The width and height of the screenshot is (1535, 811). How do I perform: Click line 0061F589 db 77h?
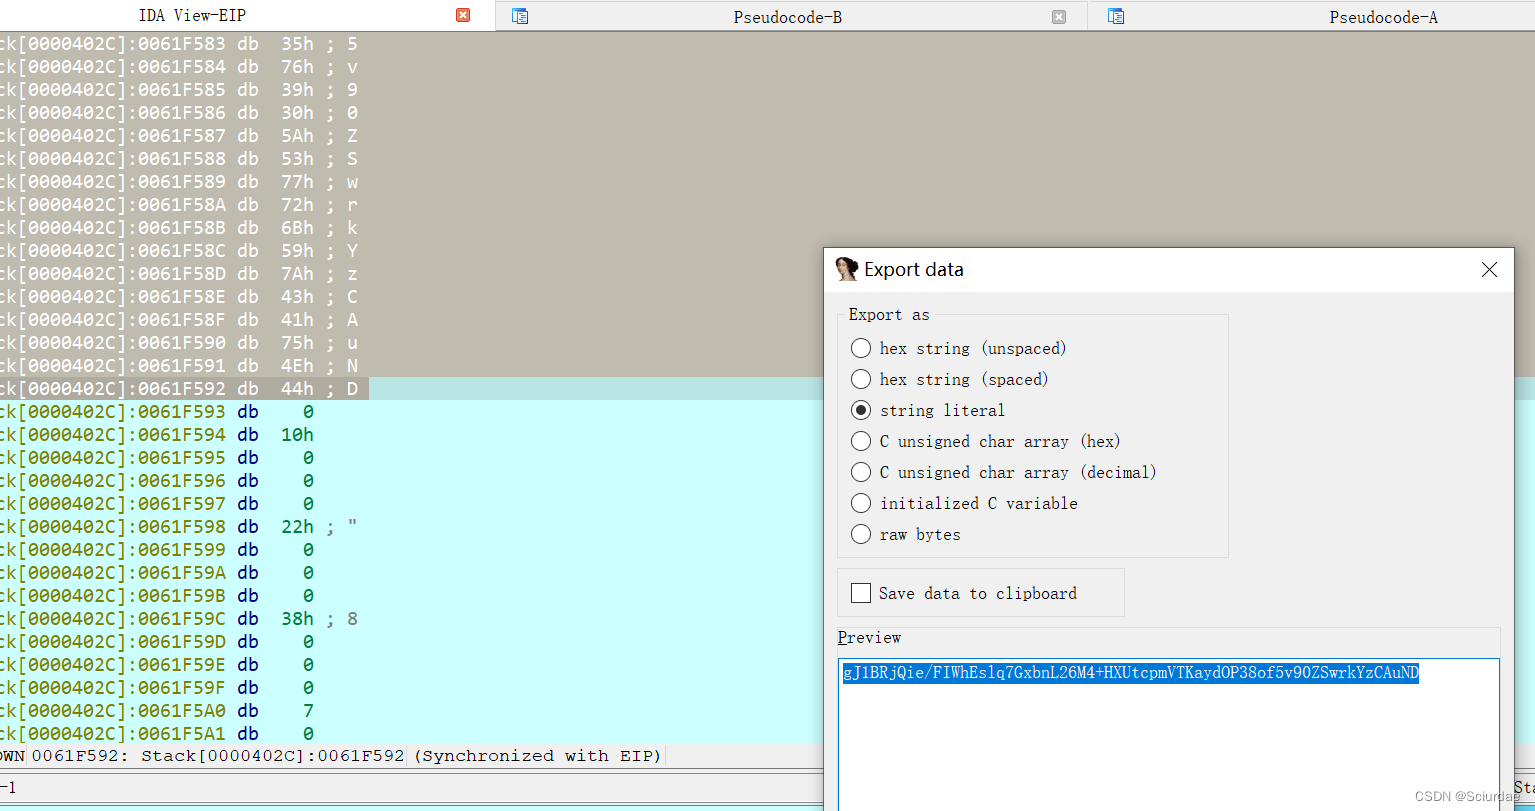[x=179, y=182]
